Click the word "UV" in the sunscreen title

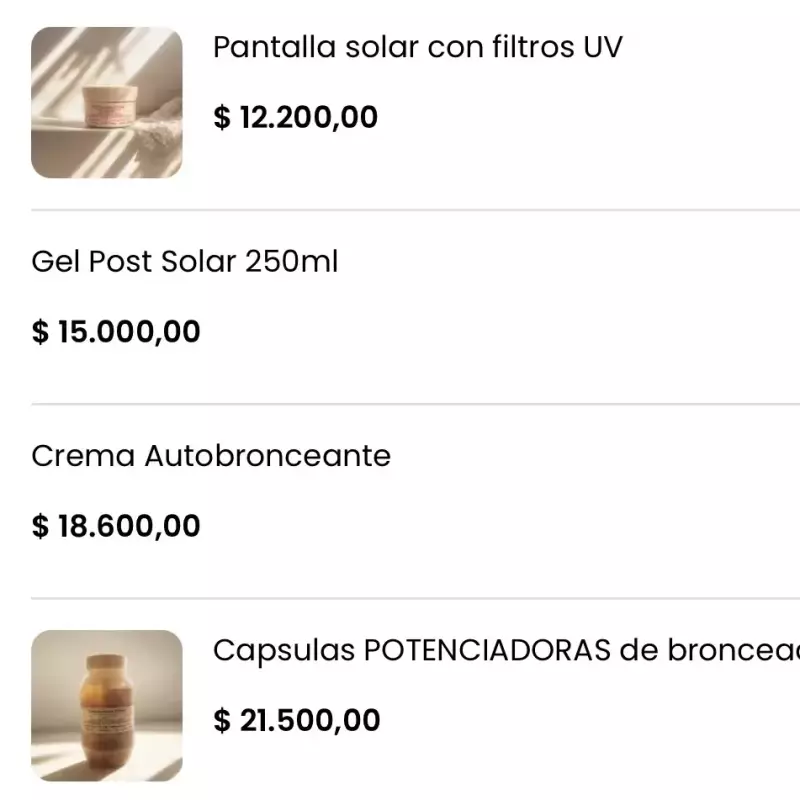point(602,47)
